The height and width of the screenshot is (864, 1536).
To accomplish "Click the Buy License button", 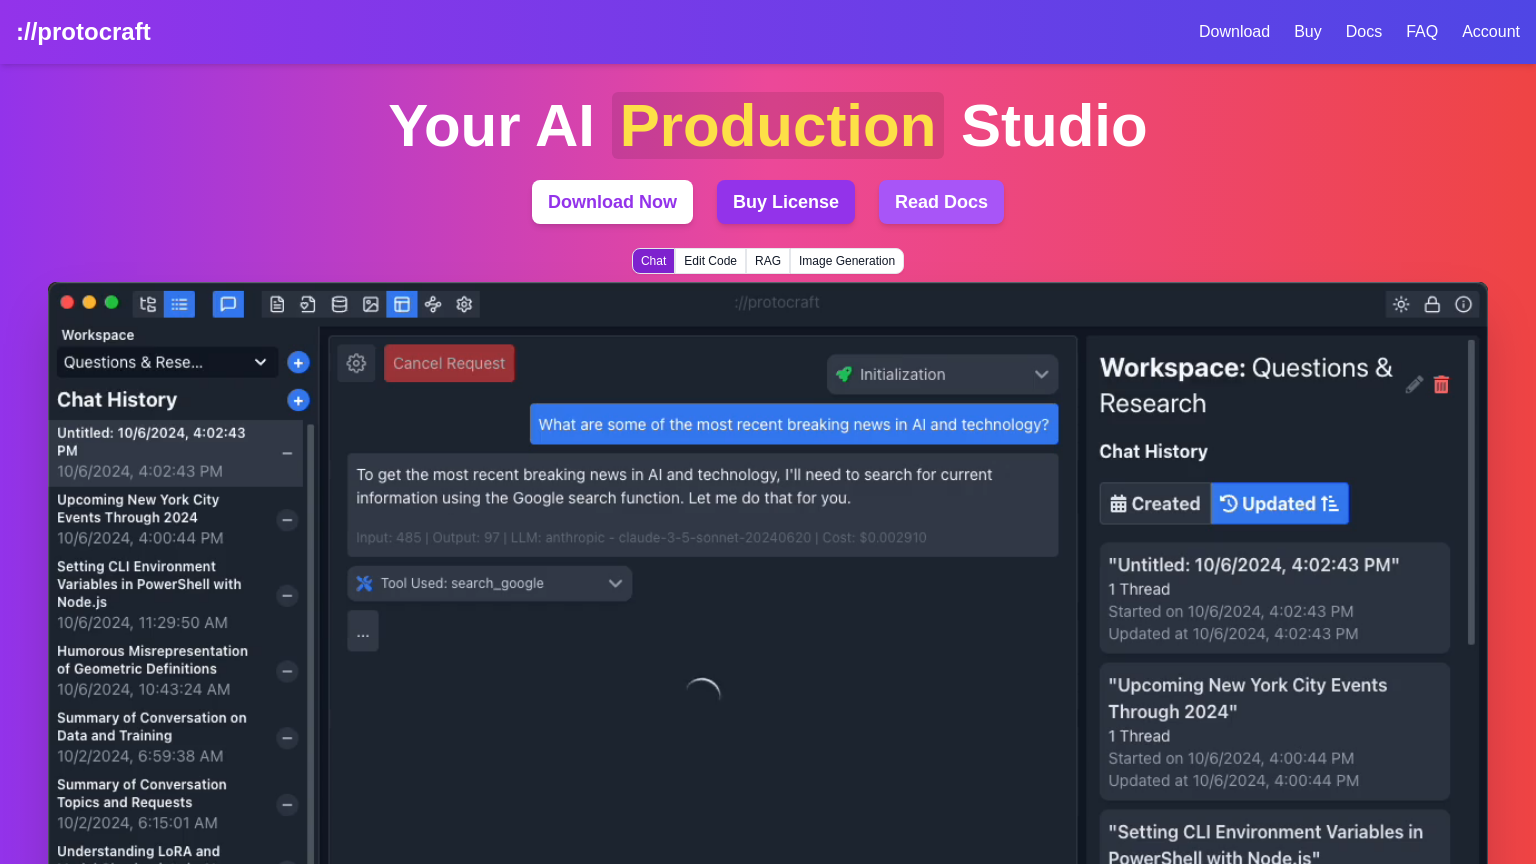I will coord(786,202).
